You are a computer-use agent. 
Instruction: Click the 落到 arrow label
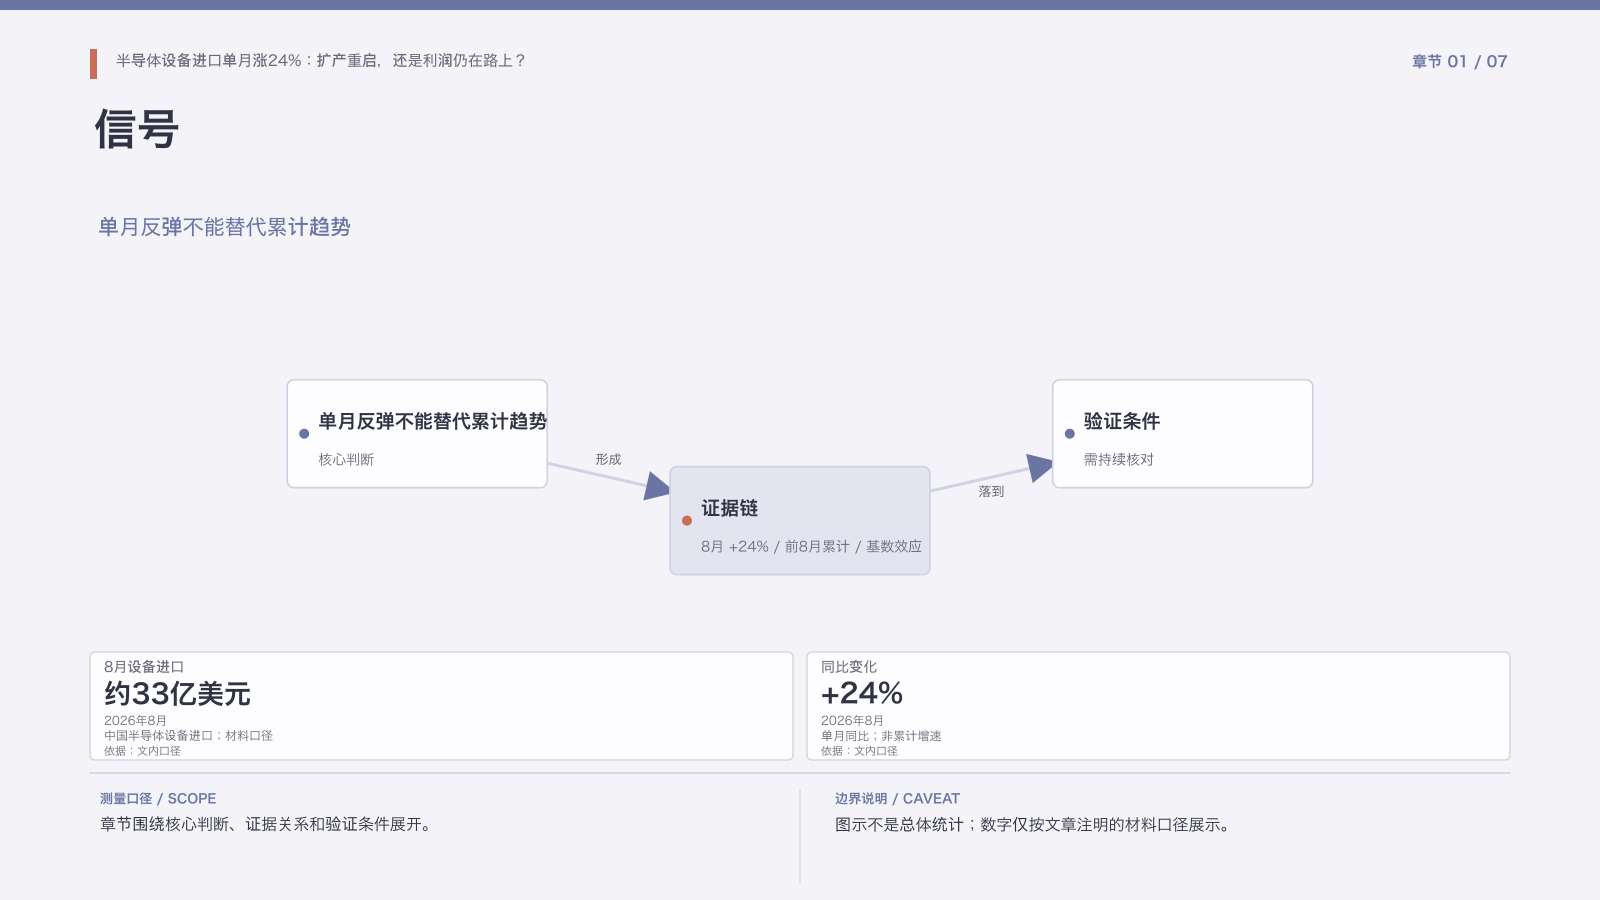click(991, 491)
